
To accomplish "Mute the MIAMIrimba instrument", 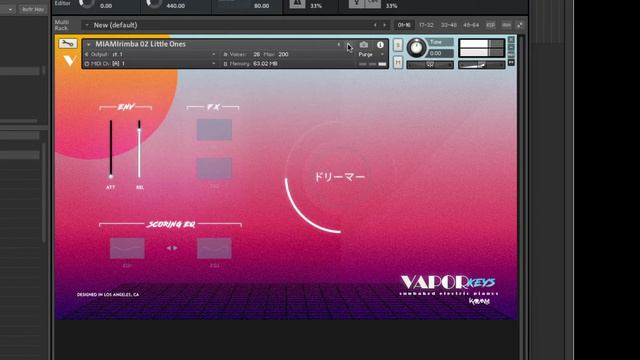I will (x=398, y=62).
